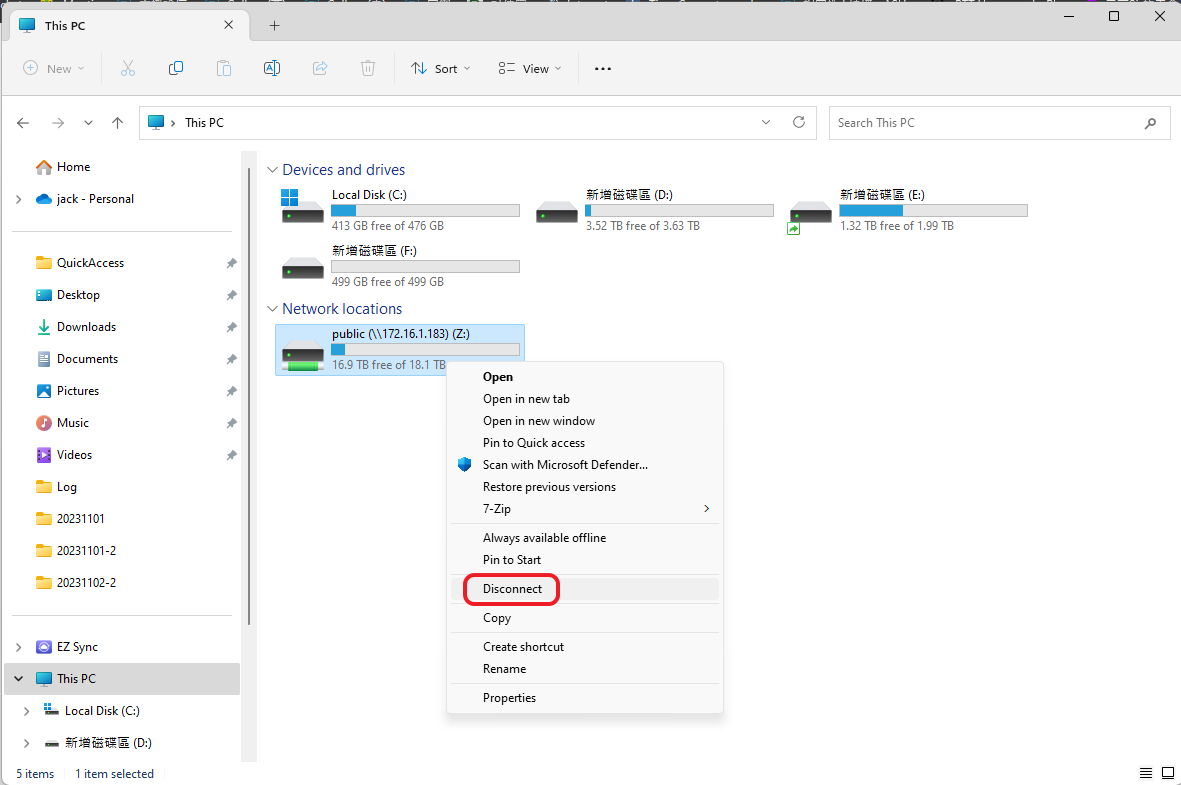Switch to details view in status bar
The width and height of the screenshot is (1181, 785).
click(1146, 774)
